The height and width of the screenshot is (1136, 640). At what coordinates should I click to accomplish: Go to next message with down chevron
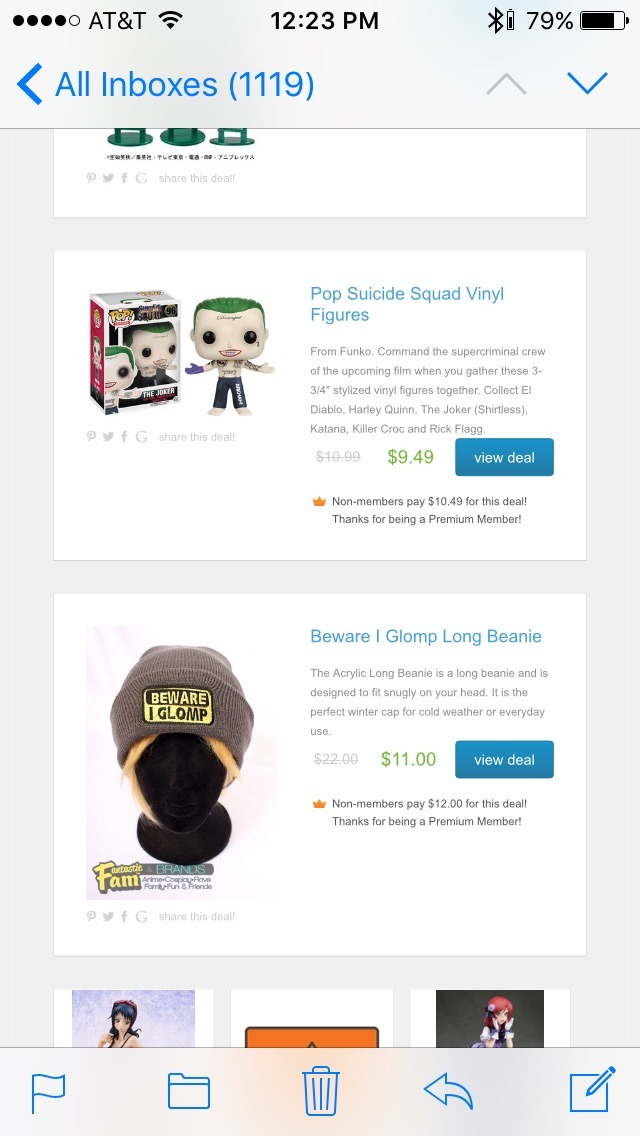587,83
